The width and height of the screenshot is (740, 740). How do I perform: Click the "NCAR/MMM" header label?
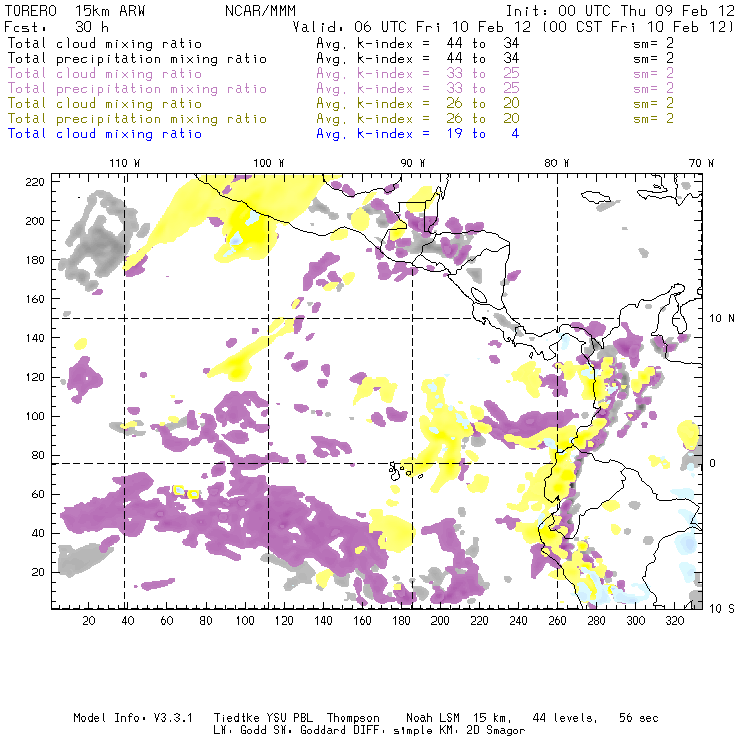point(261,11)
